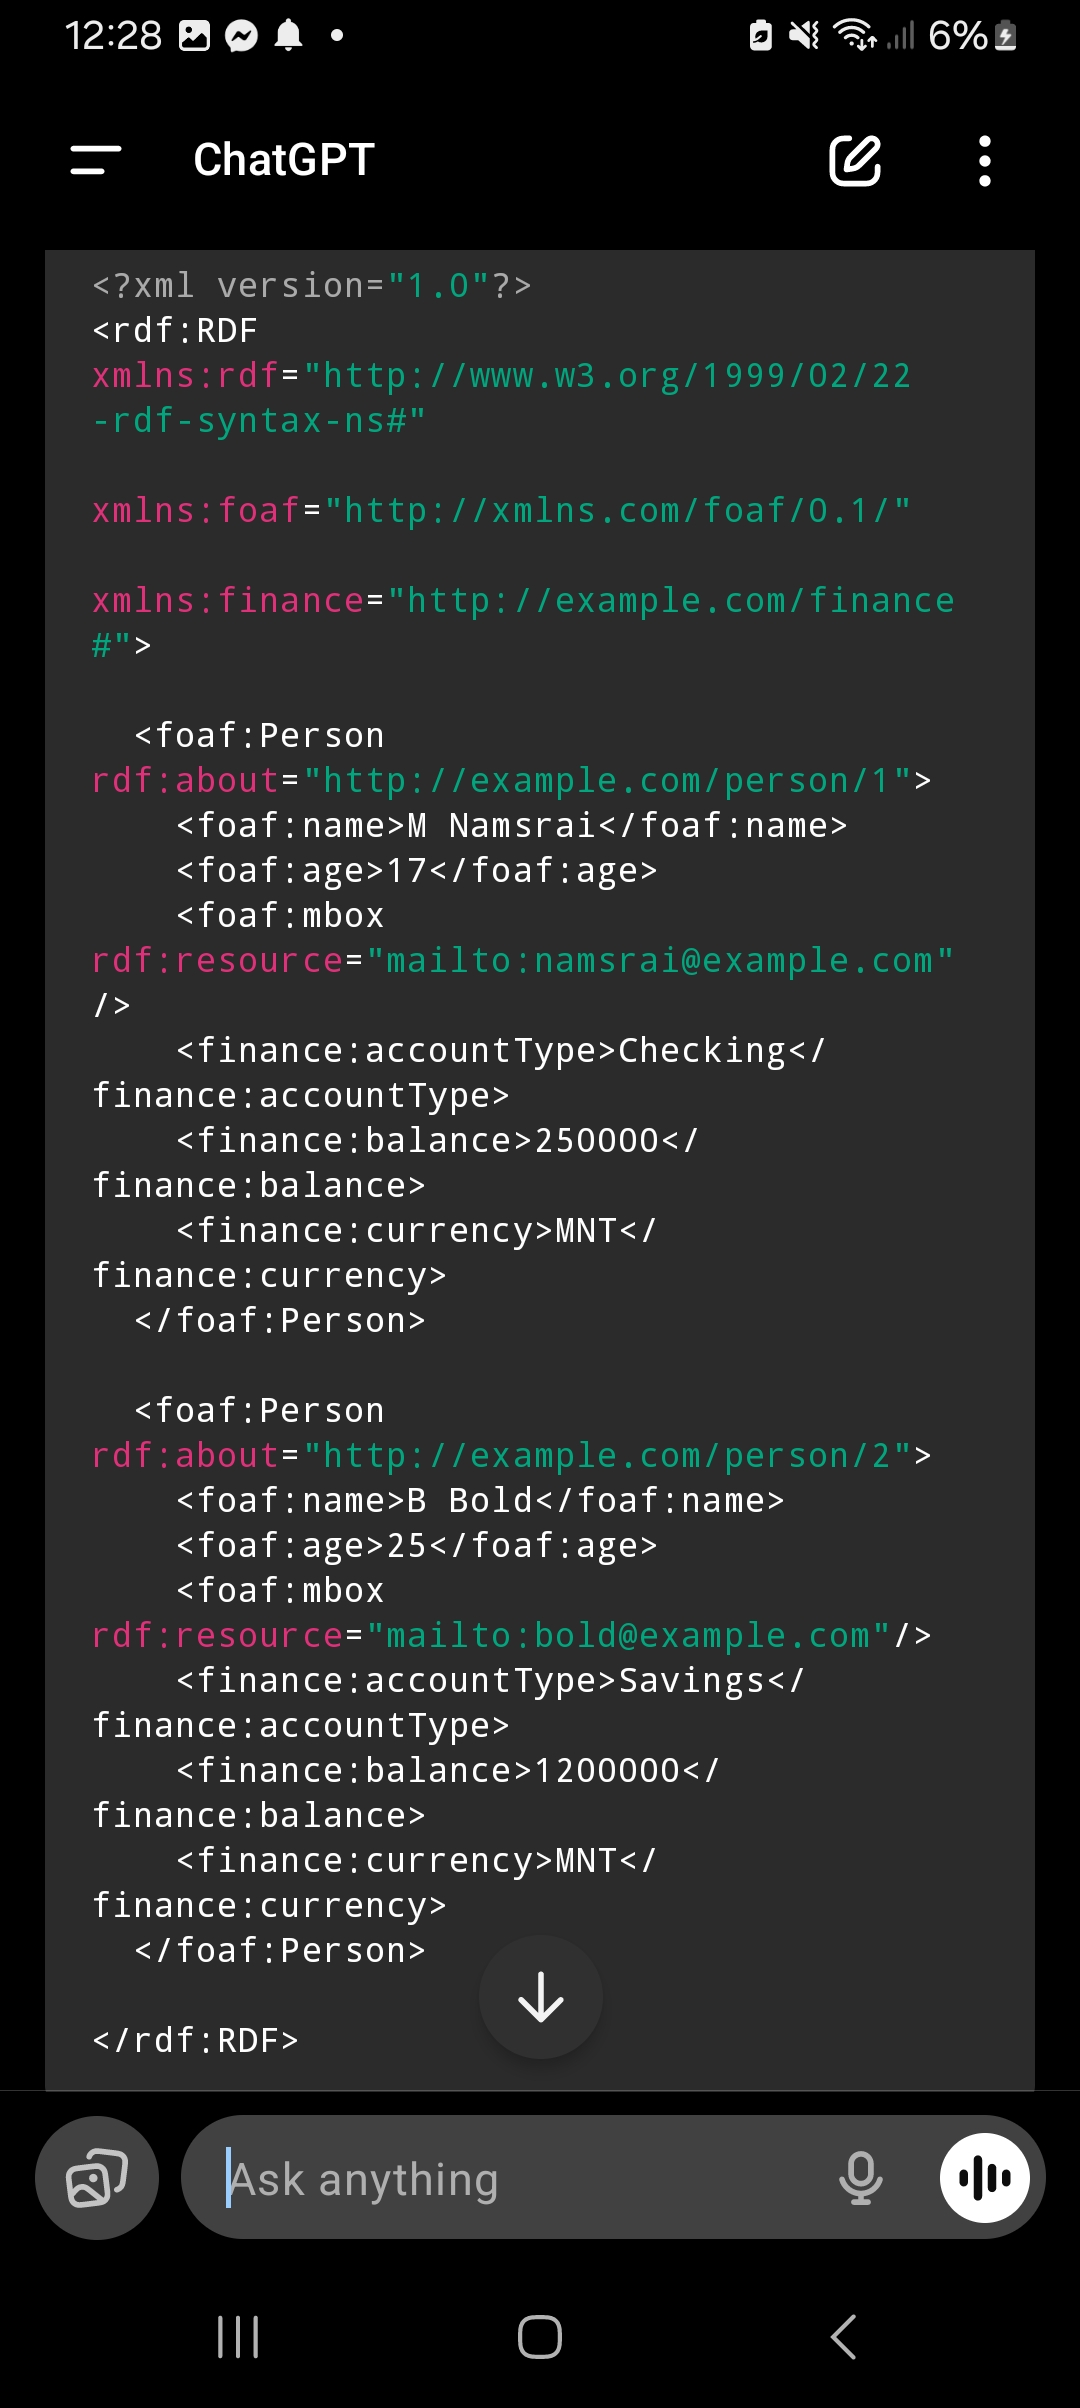Tap the scroll-to-bottom arrow button

pos(541,1997)
